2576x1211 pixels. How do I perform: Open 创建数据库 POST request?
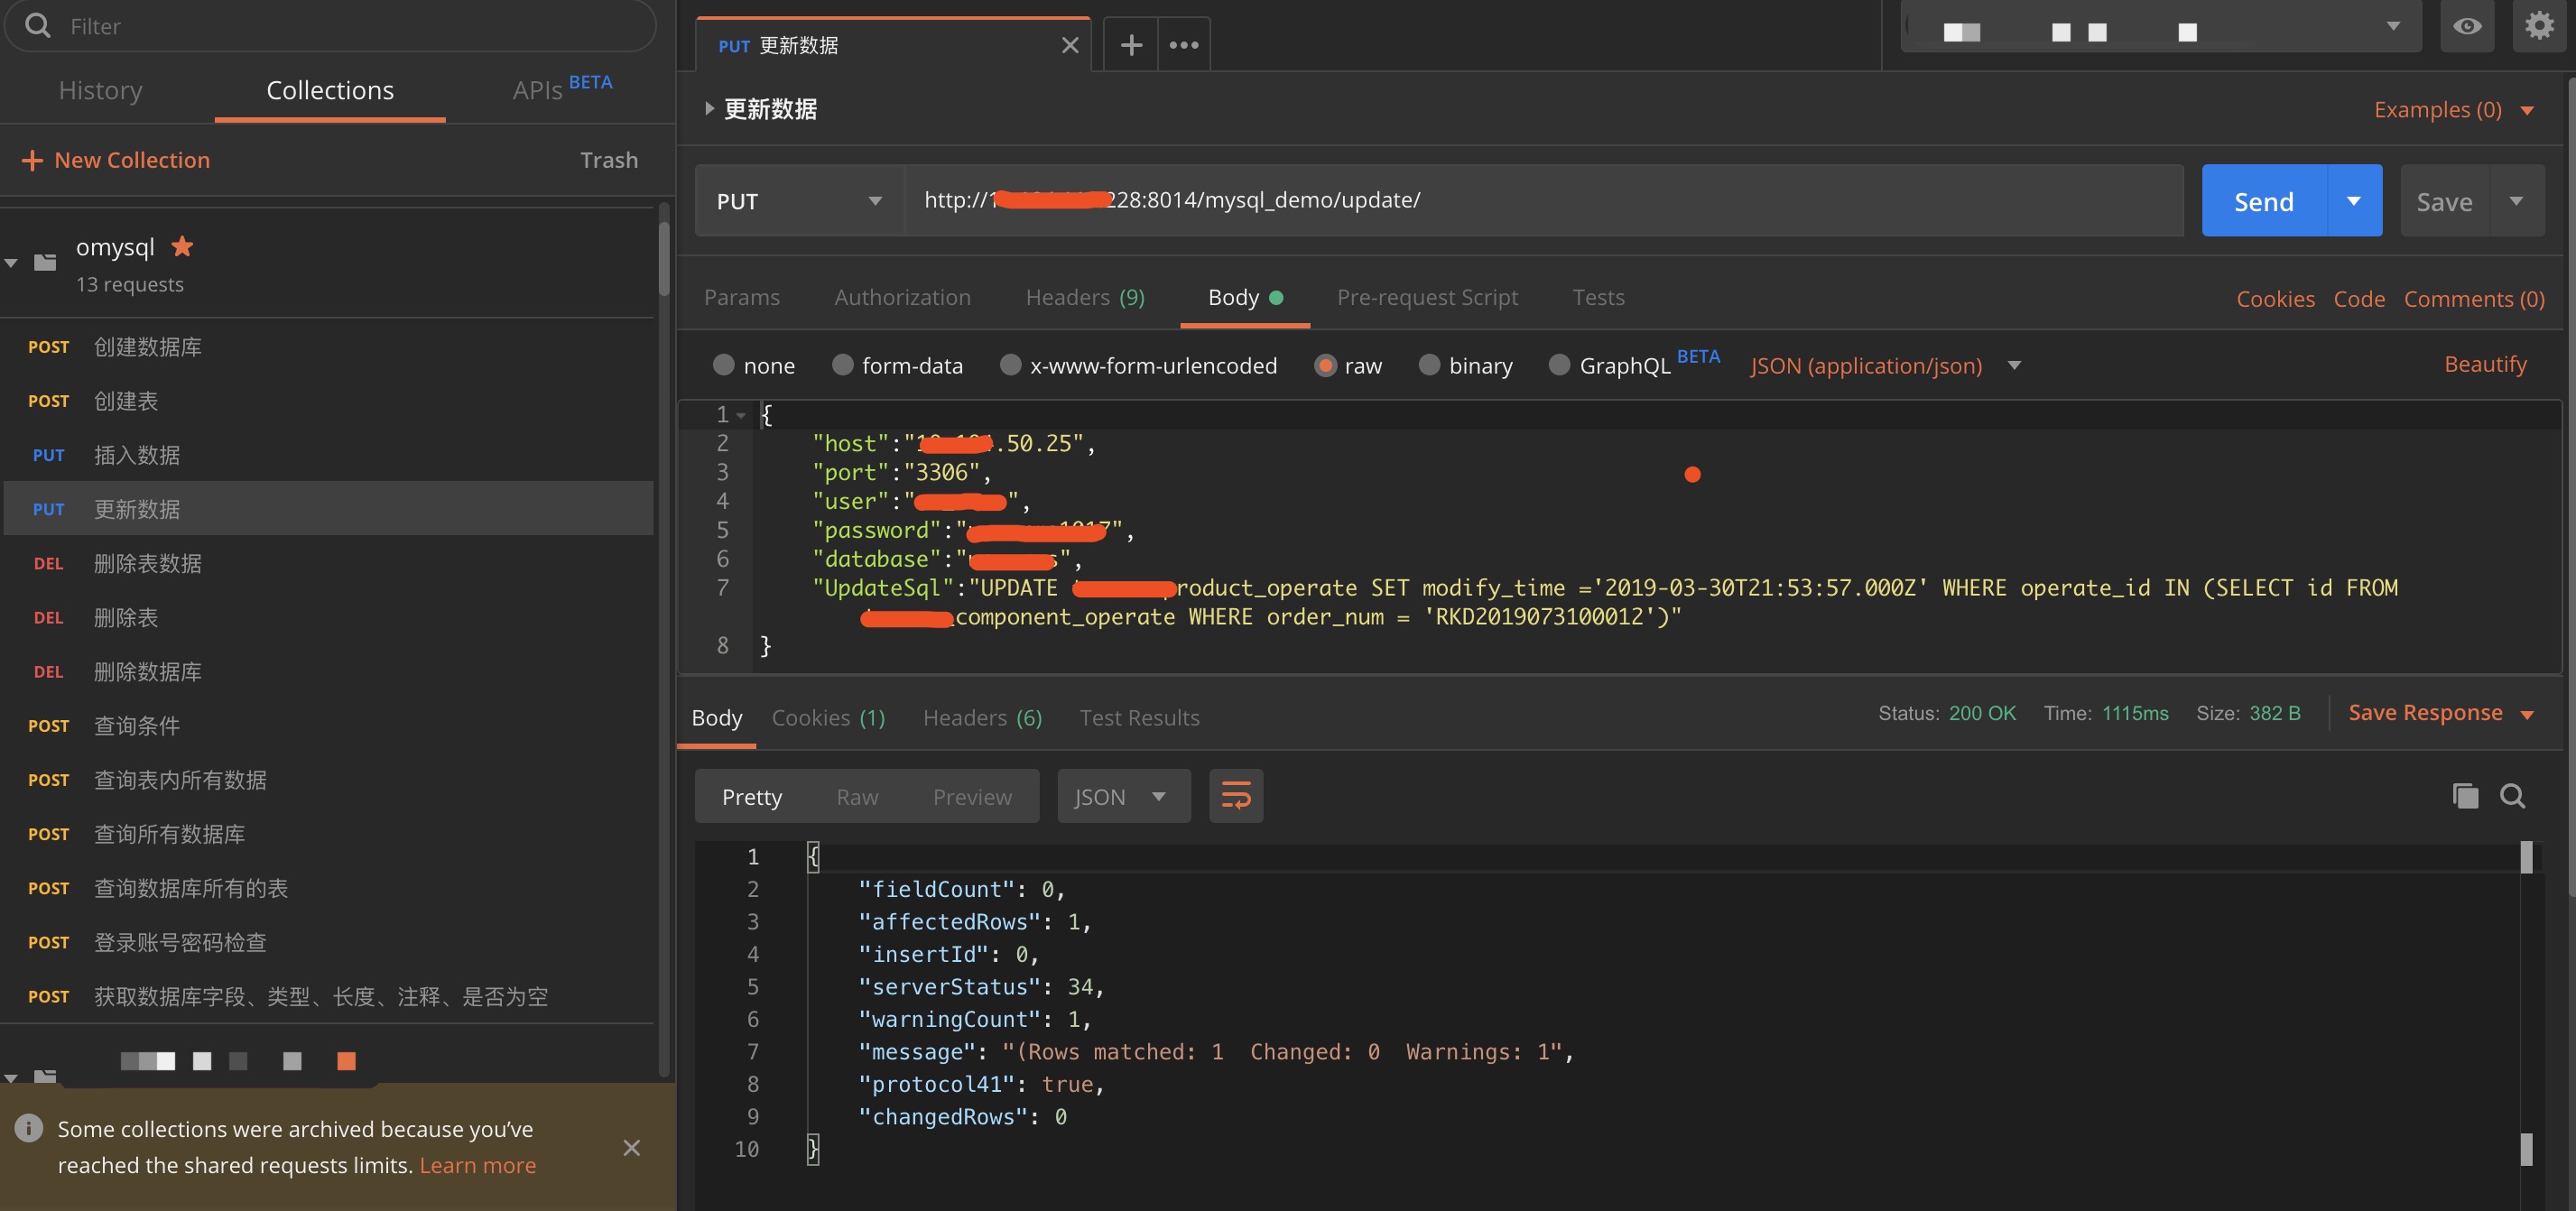coord(328,346)
